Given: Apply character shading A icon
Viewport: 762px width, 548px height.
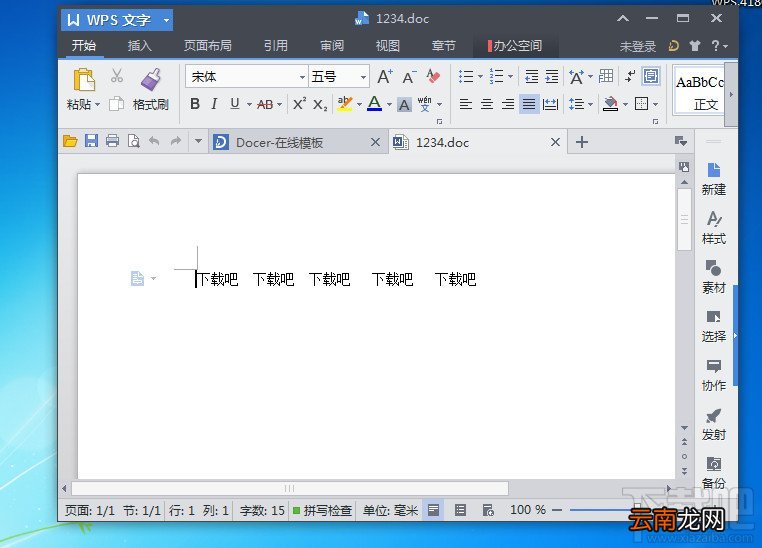Looking at the screenshot, I should pos(404,104).
